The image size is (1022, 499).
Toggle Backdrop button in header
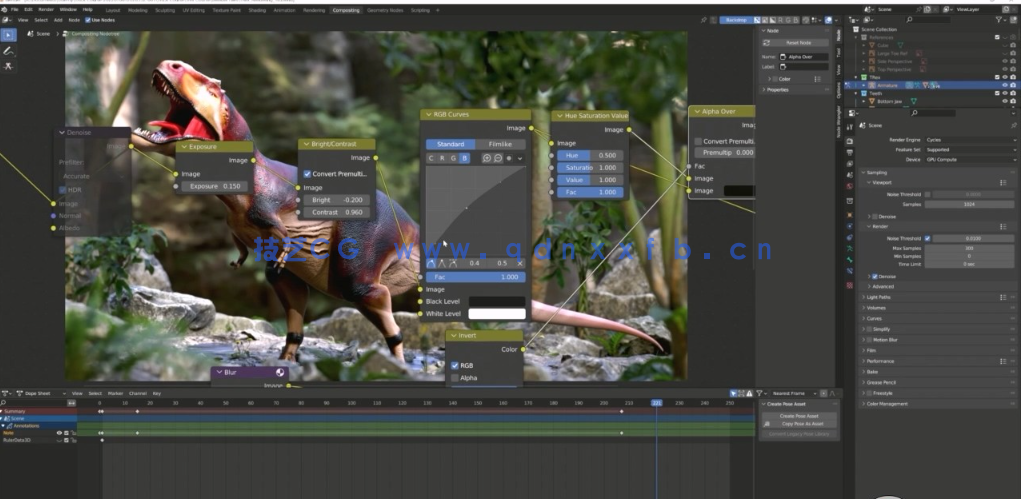point(736,20)
